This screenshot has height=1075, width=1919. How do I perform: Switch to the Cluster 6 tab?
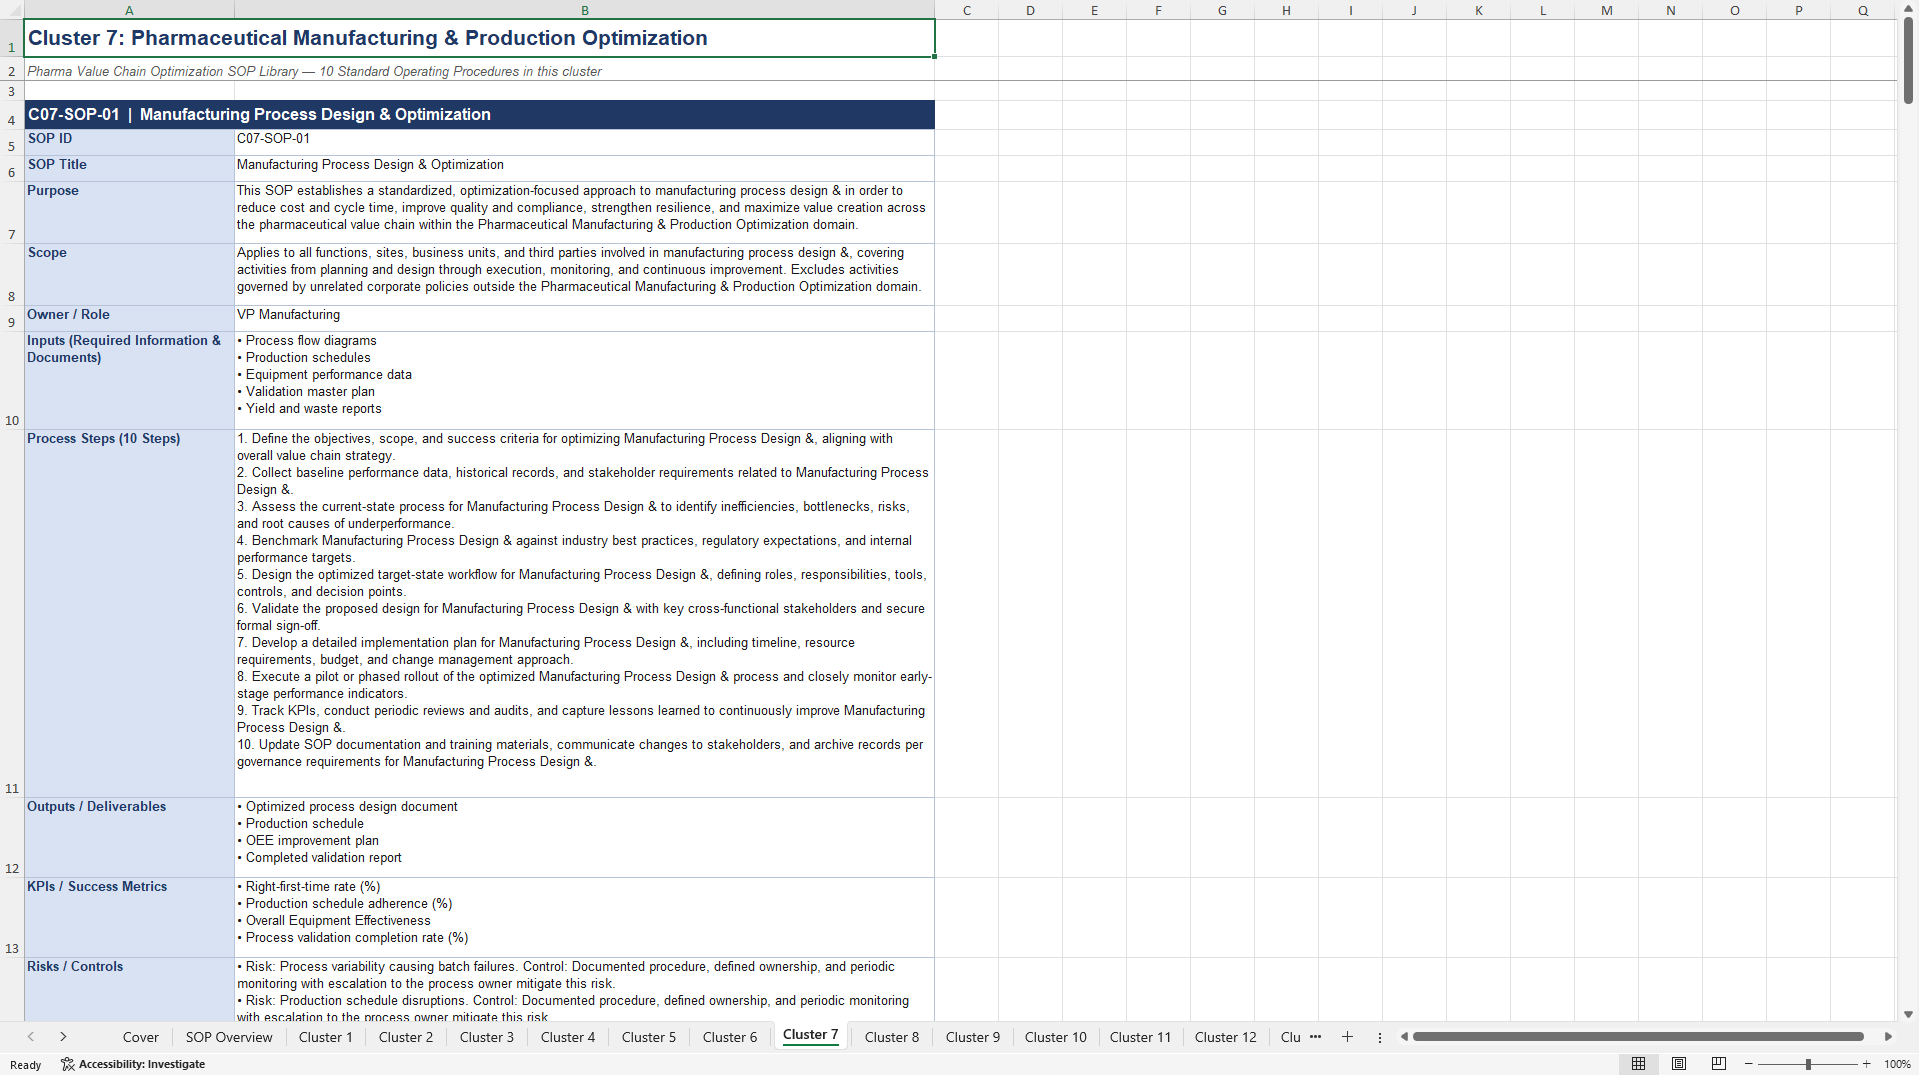(x=730, y=1037)
